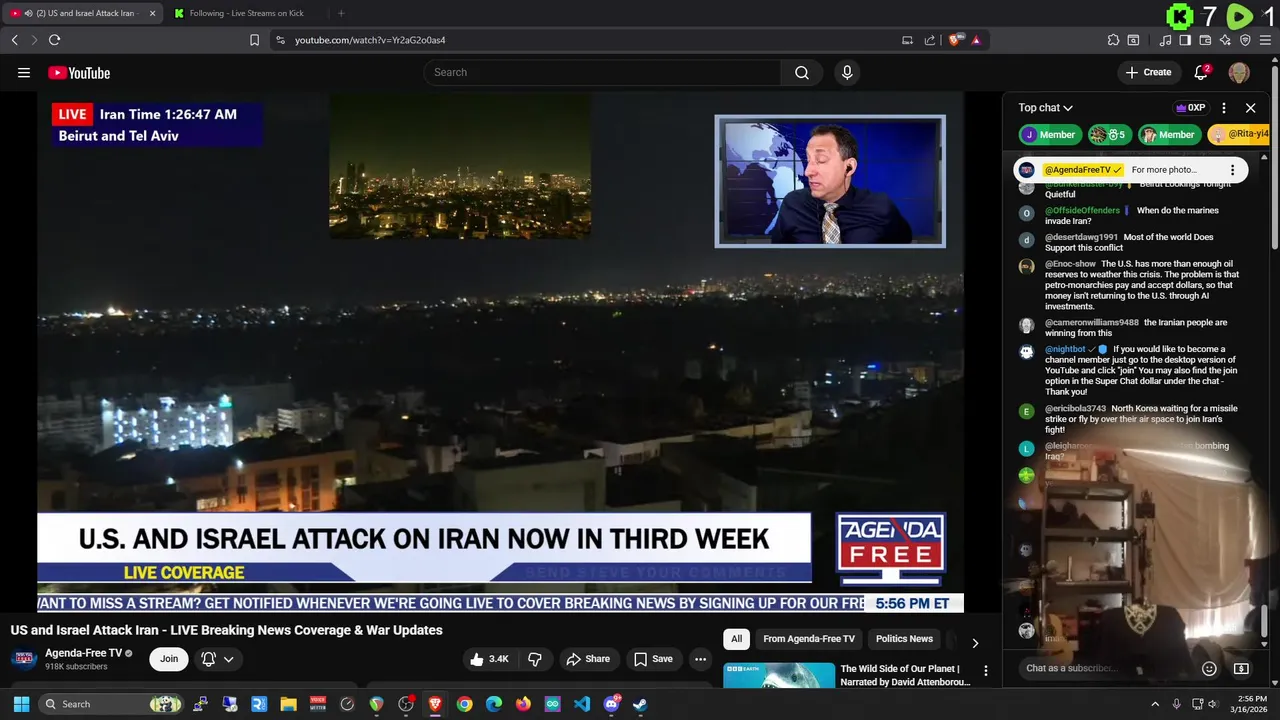Open 0XP points badge in chat
This screenshot has width=1280, height=720.
pyautogui.click(x=1190, y=108)
